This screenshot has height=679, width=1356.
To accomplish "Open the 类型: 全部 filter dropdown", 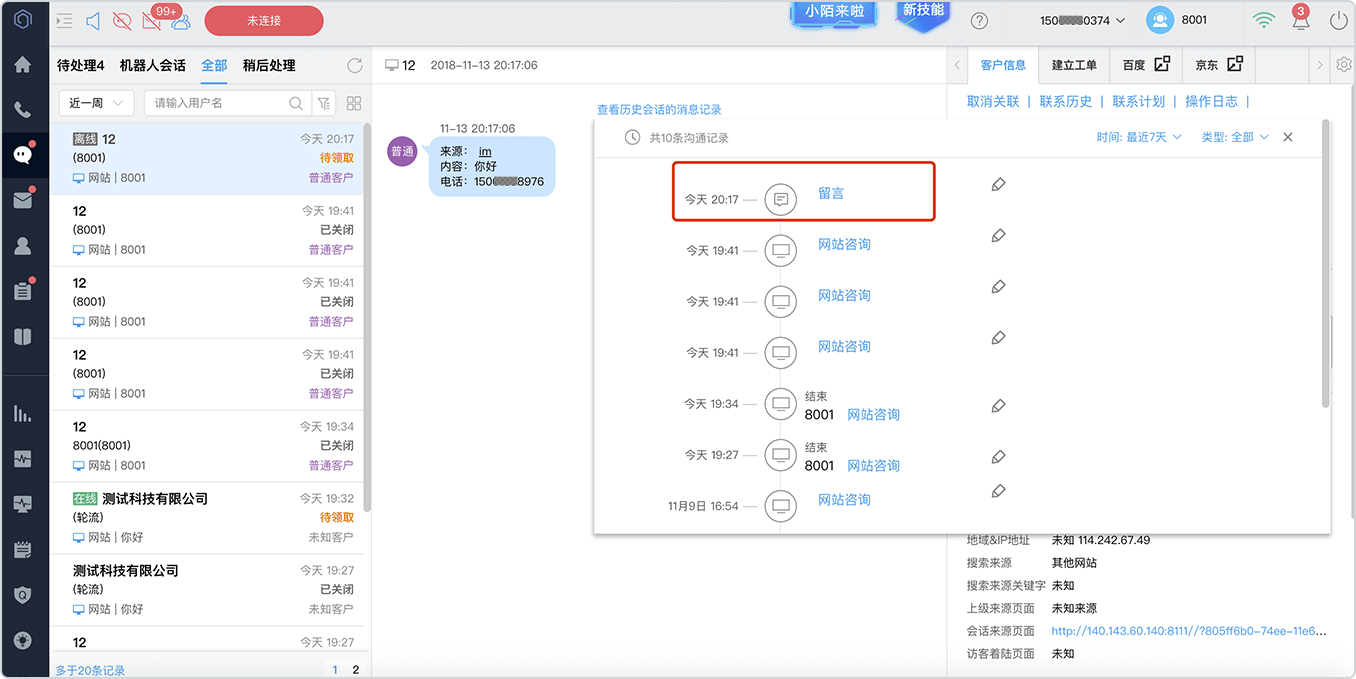I will point(1235,137).
